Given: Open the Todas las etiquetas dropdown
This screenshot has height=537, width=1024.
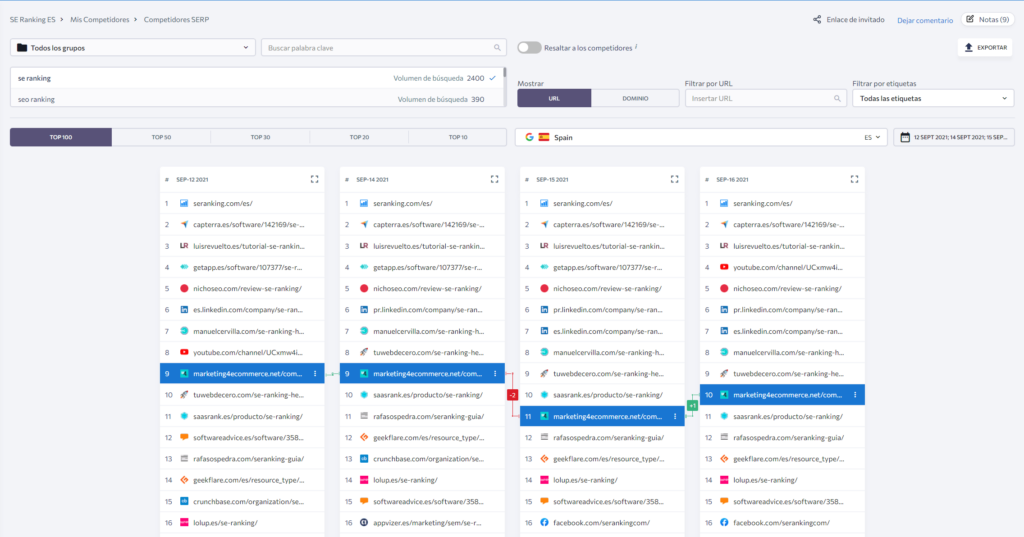Looking at the screenshot, I should tap(933, 98).
